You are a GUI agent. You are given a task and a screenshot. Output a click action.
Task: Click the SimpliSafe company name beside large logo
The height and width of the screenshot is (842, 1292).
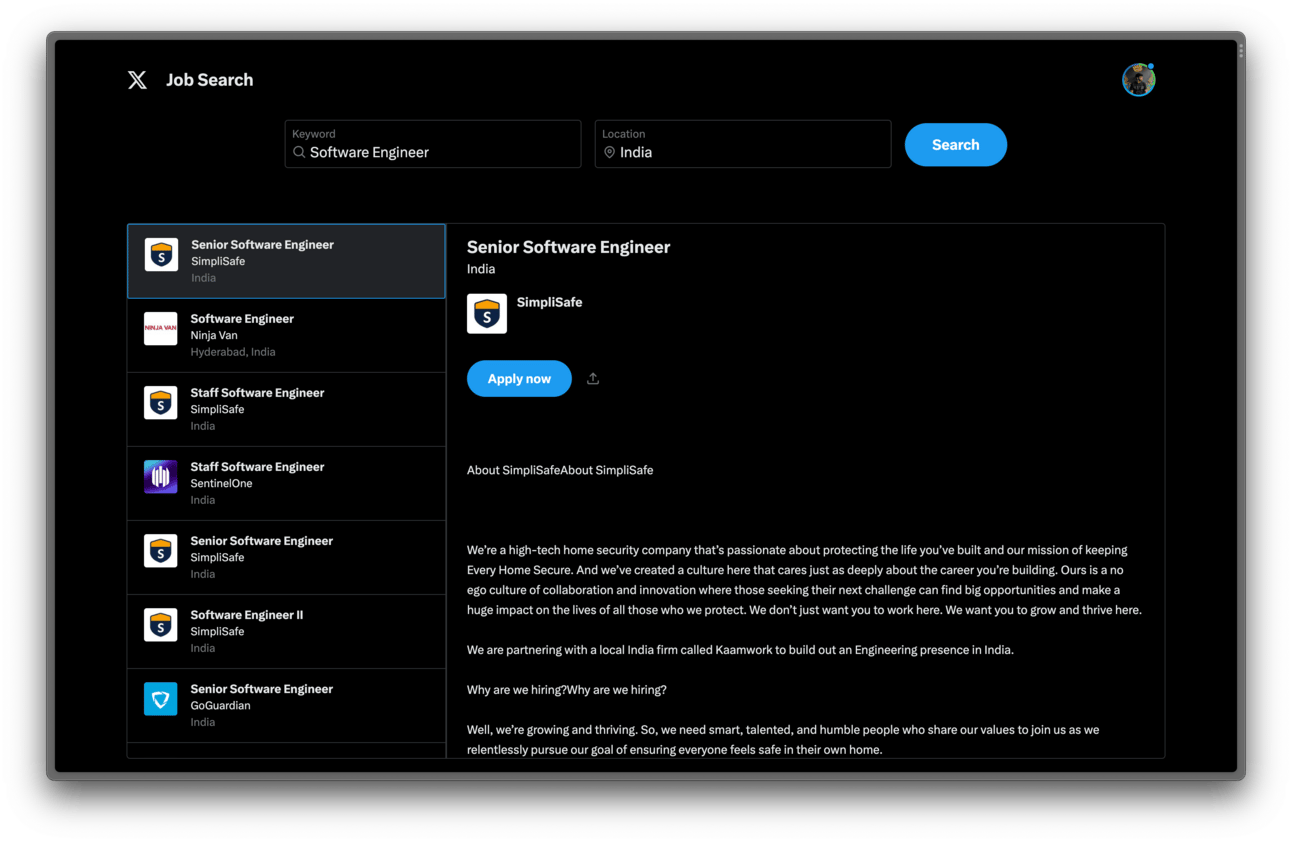point(549,302)
